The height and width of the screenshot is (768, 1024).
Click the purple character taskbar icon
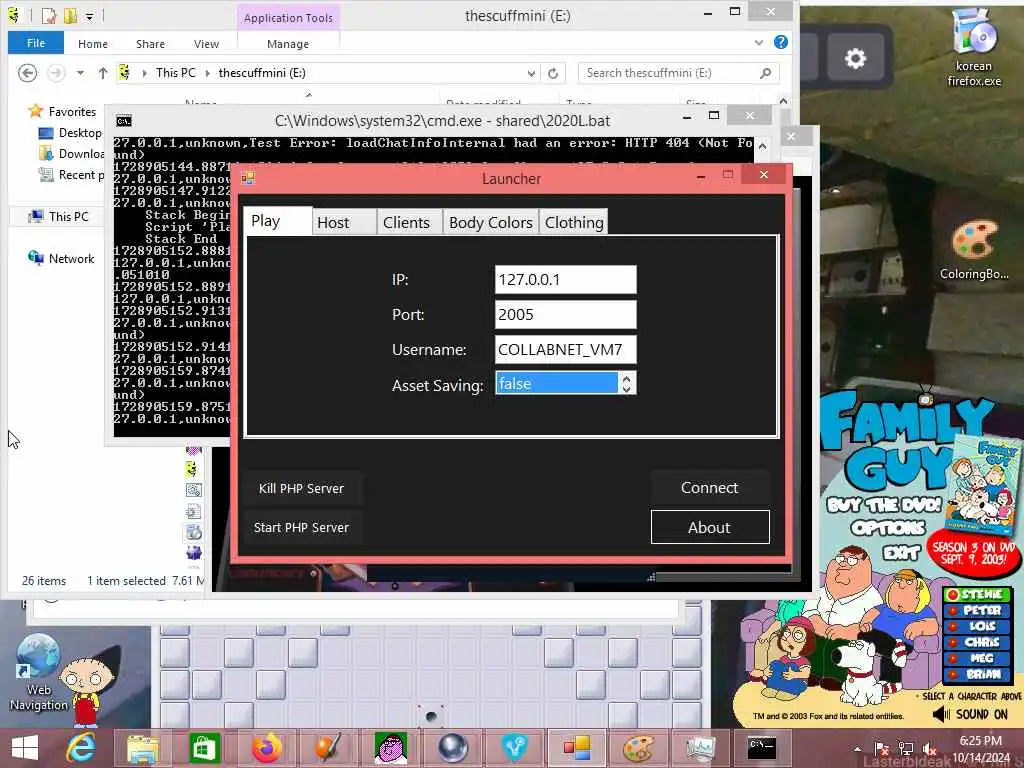pos(391,748)
